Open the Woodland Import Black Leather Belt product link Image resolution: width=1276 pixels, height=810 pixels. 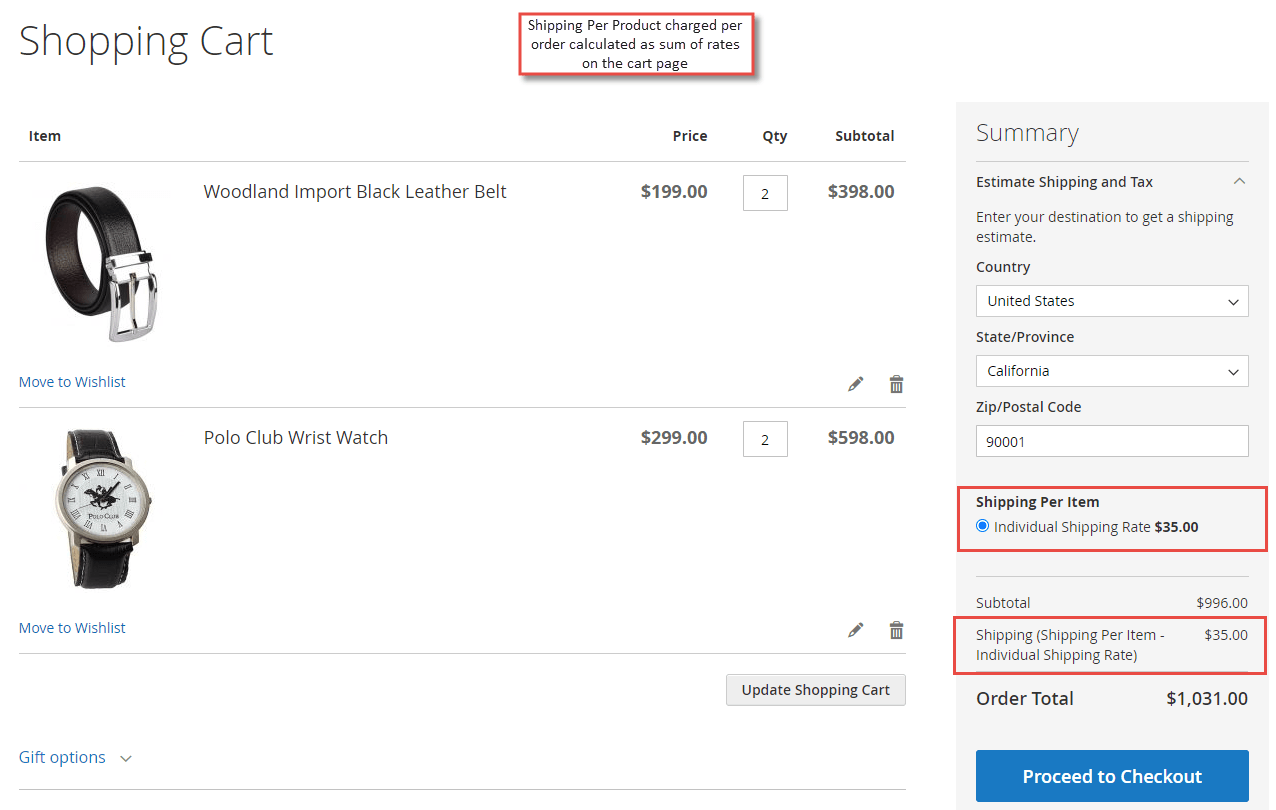click(355, 191)
